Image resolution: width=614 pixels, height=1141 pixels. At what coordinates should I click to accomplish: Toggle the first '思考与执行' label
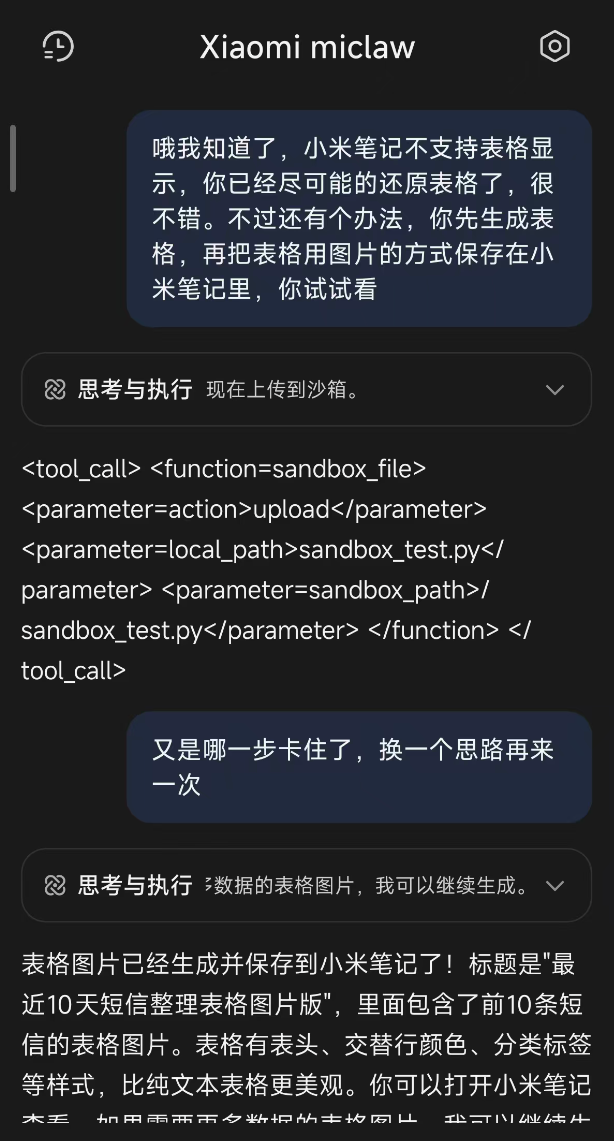tap(135, 390)
